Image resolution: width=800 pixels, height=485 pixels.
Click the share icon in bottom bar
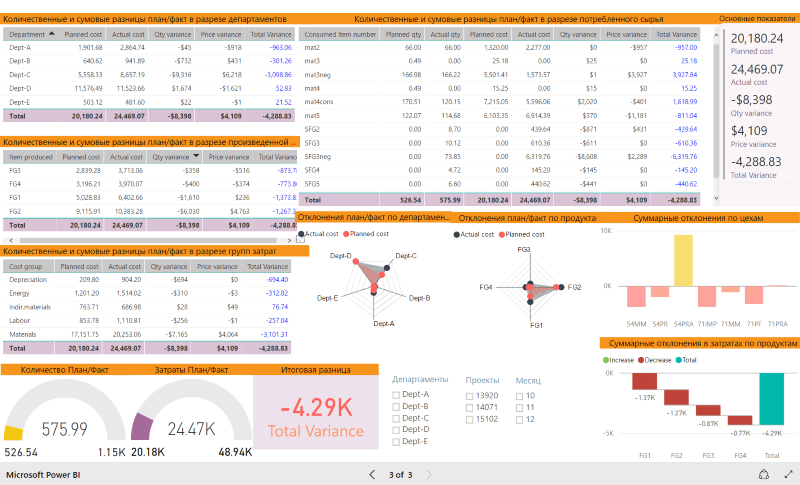(765, 475)
